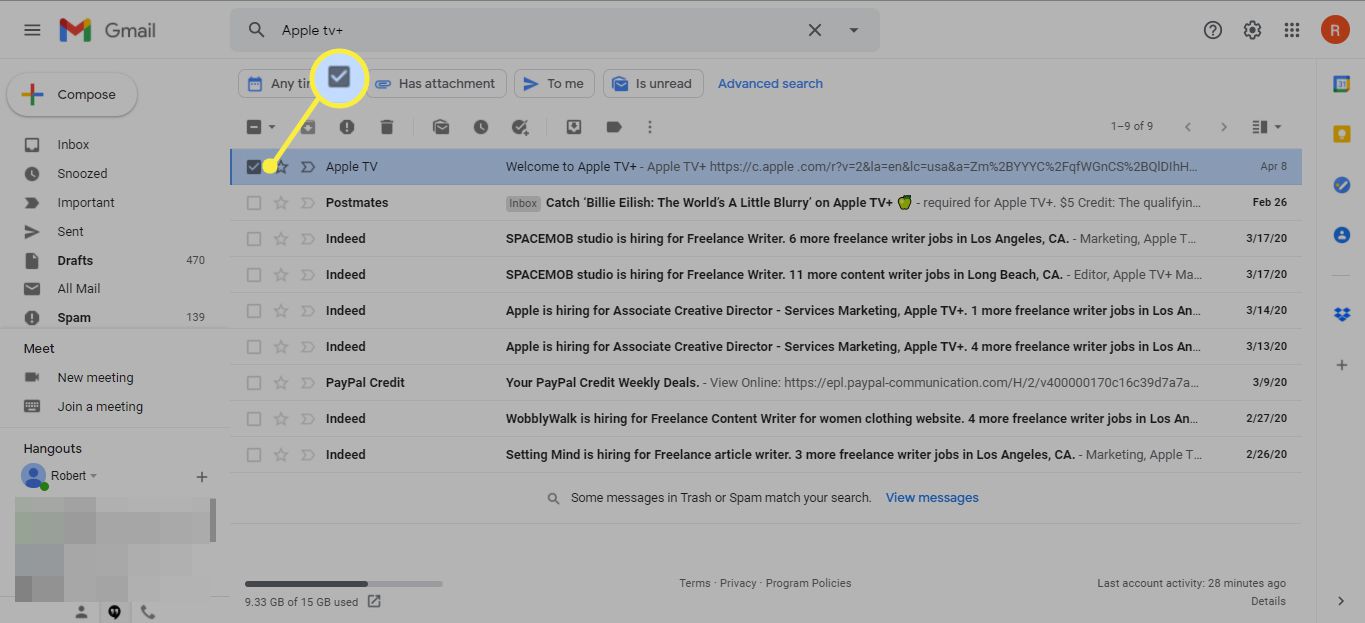Open the To me filter dropdown
This screenshot has width=1365, height=623.
554,83
